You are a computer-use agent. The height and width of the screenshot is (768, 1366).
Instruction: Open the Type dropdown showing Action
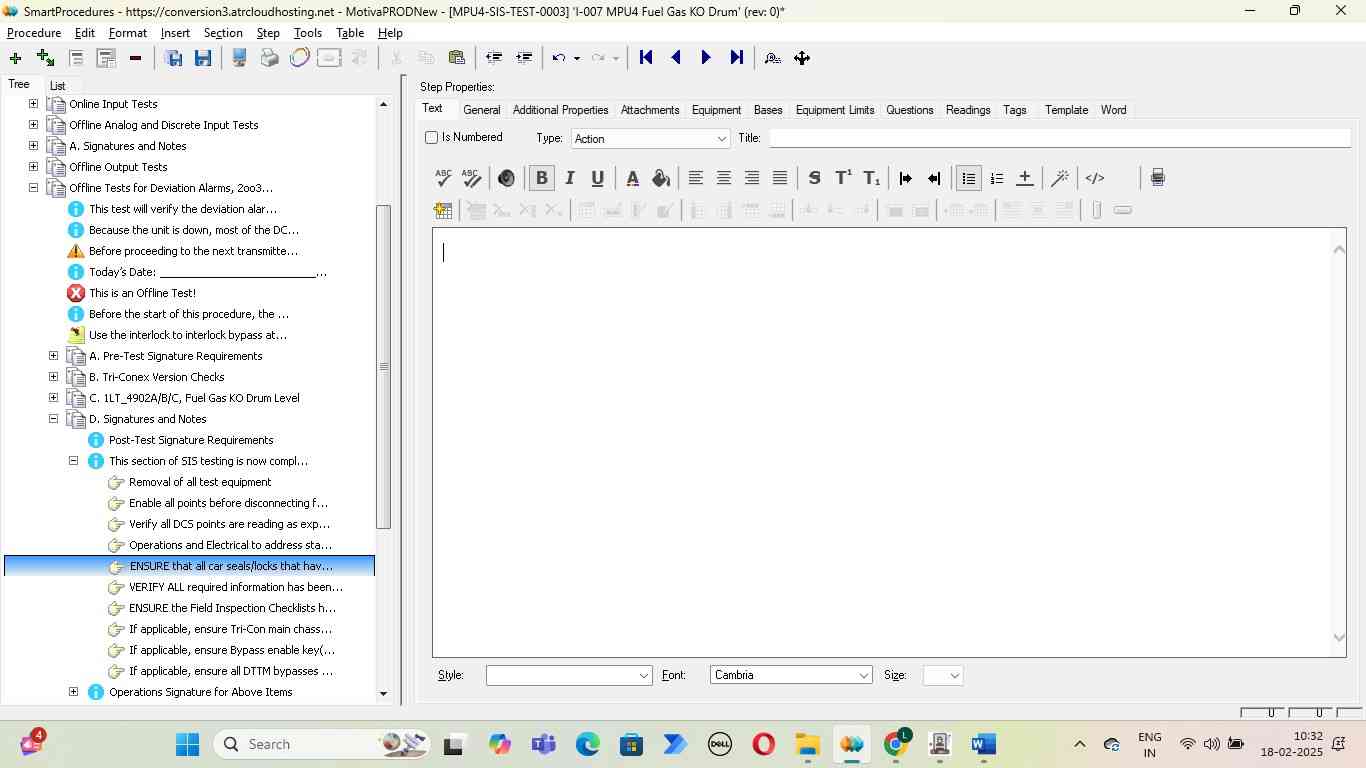(650, 139)
